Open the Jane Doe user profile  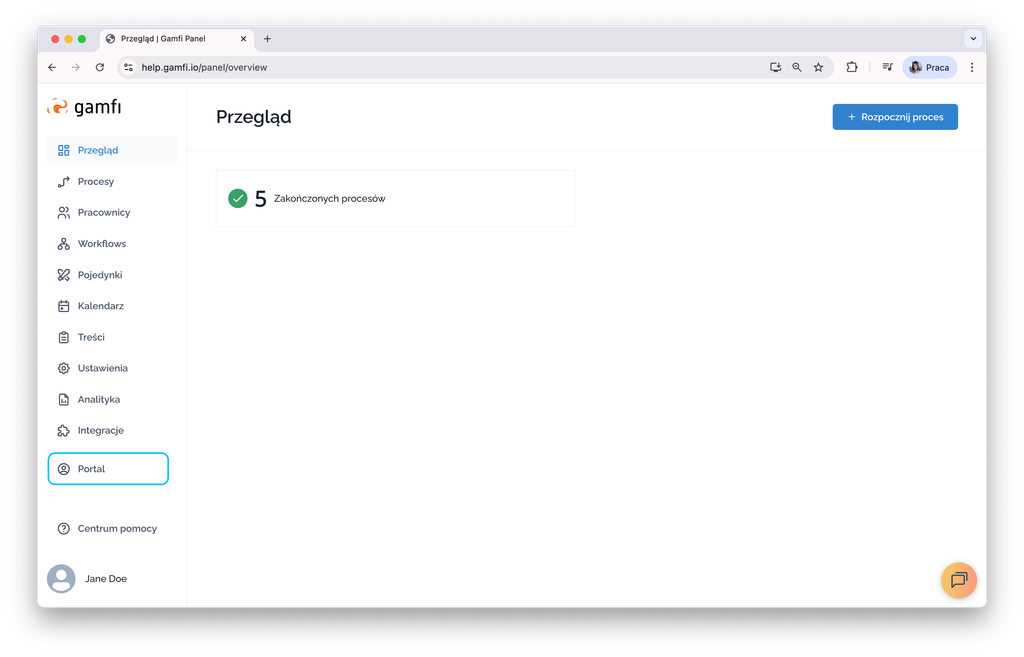(88, 579)
